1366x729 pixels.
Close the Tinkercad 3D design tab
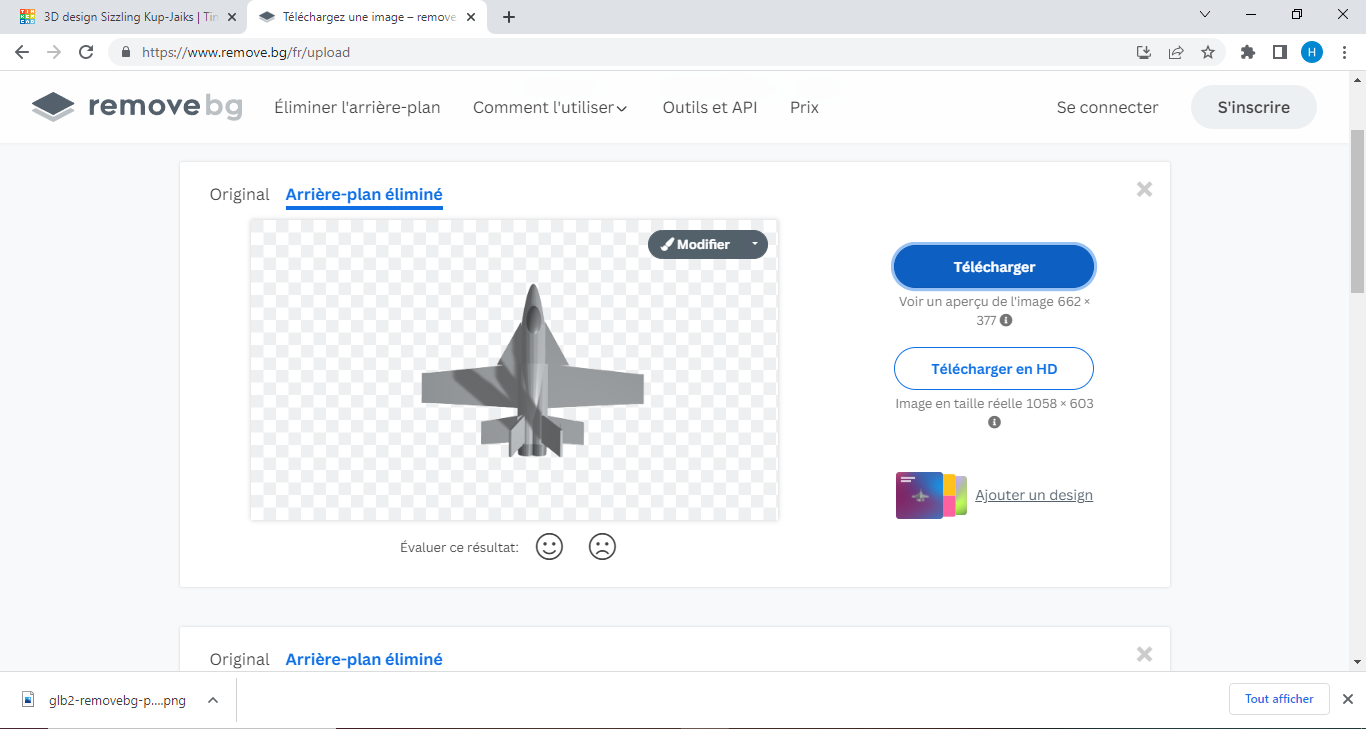[x=233, y=17]
